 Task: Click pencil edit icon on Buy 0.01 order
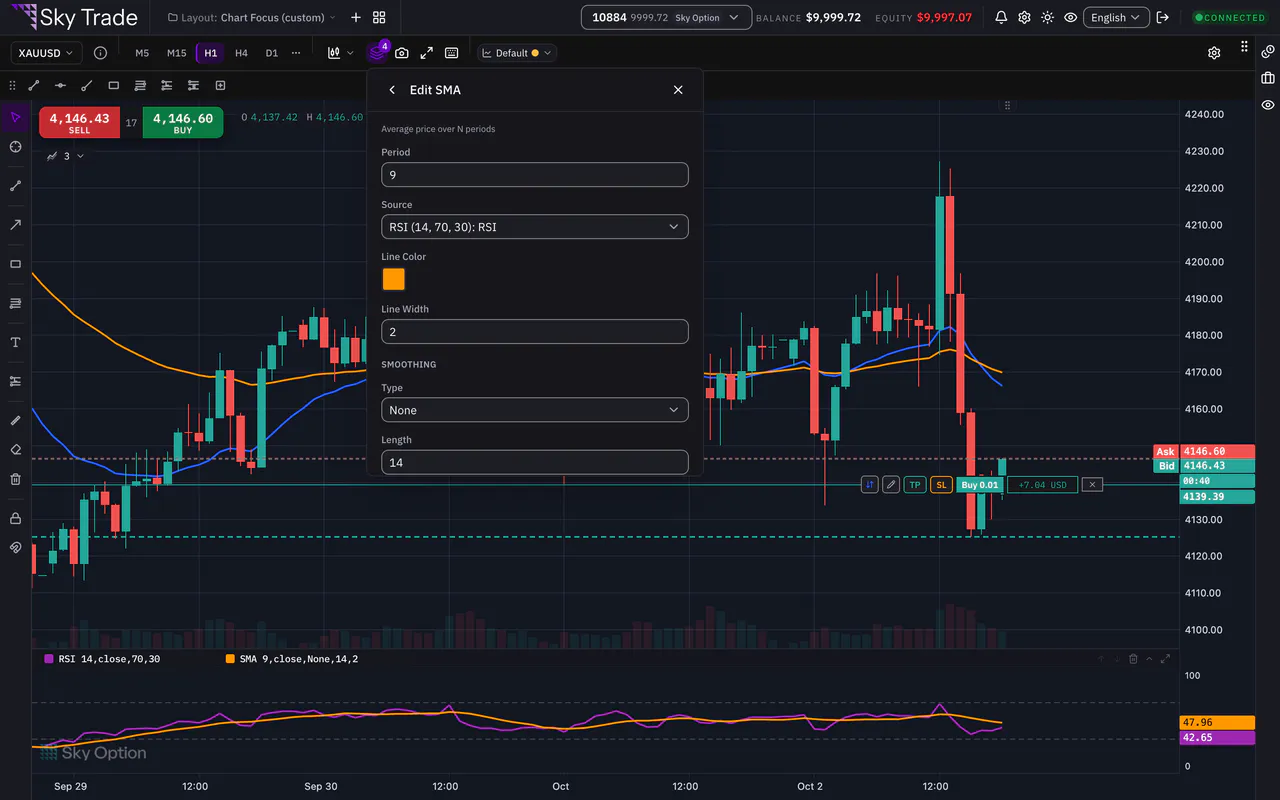pos(891,484)
